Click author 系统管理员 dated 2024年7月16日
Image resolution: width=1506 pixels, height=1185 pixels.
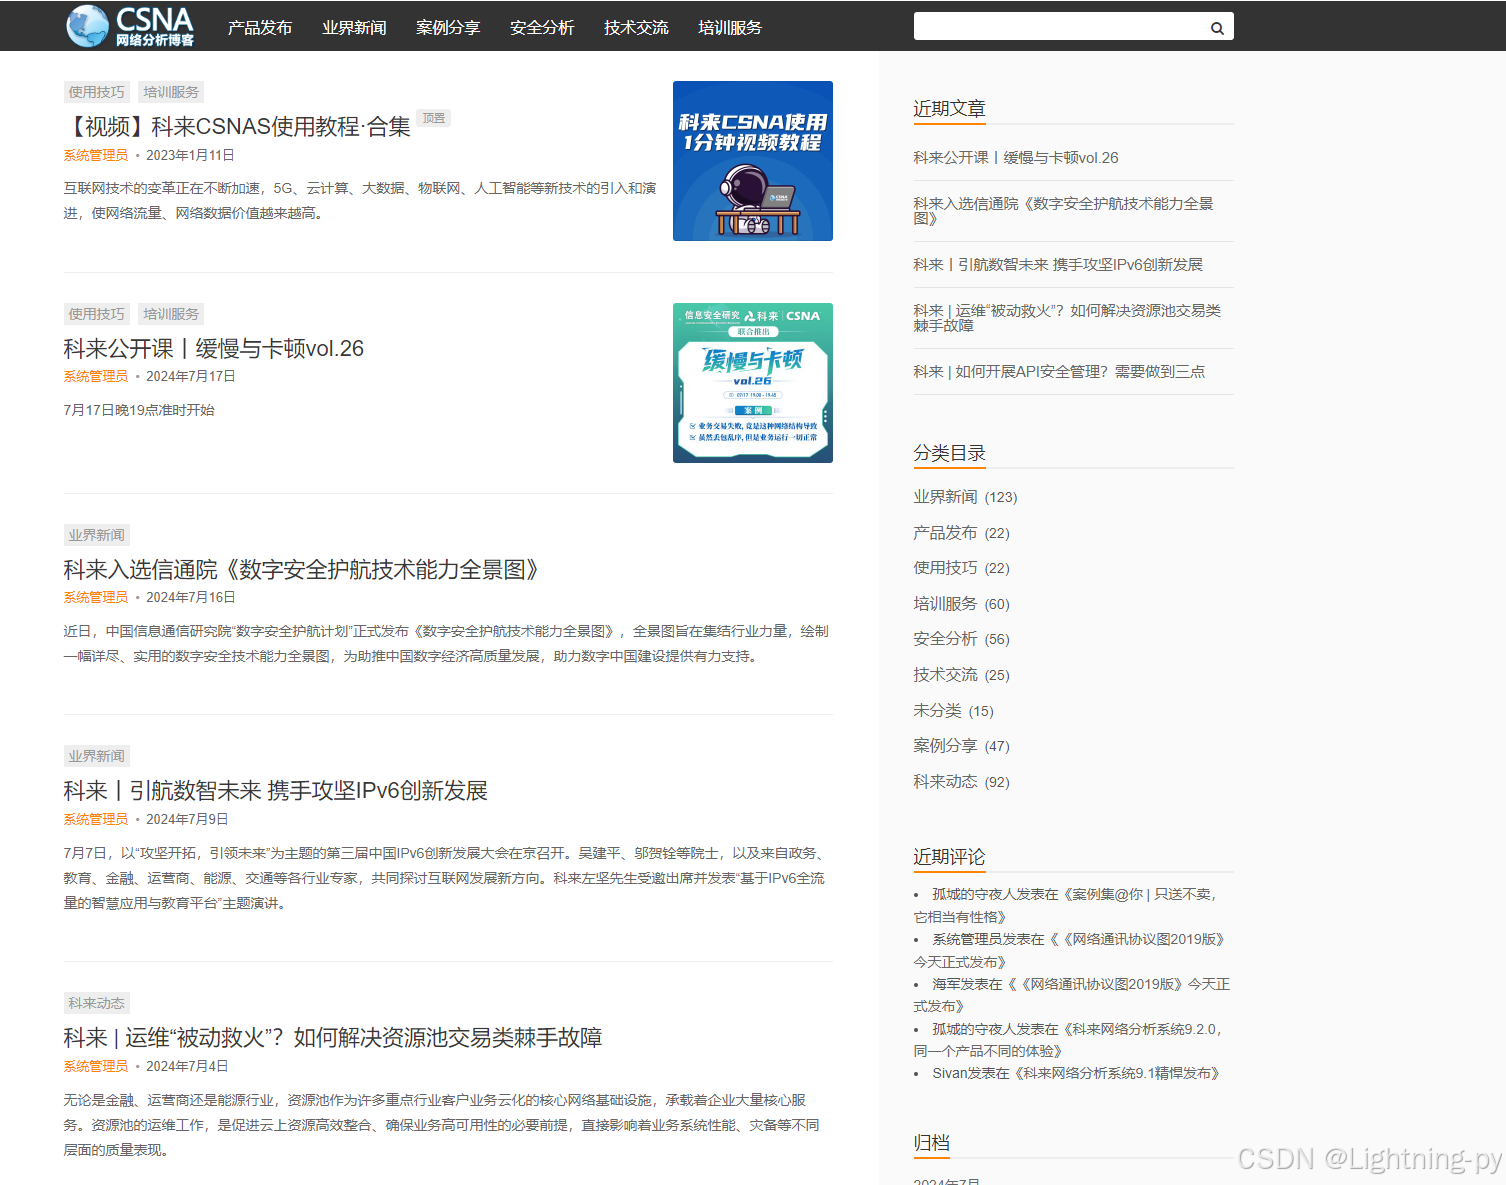coord(96,597)
